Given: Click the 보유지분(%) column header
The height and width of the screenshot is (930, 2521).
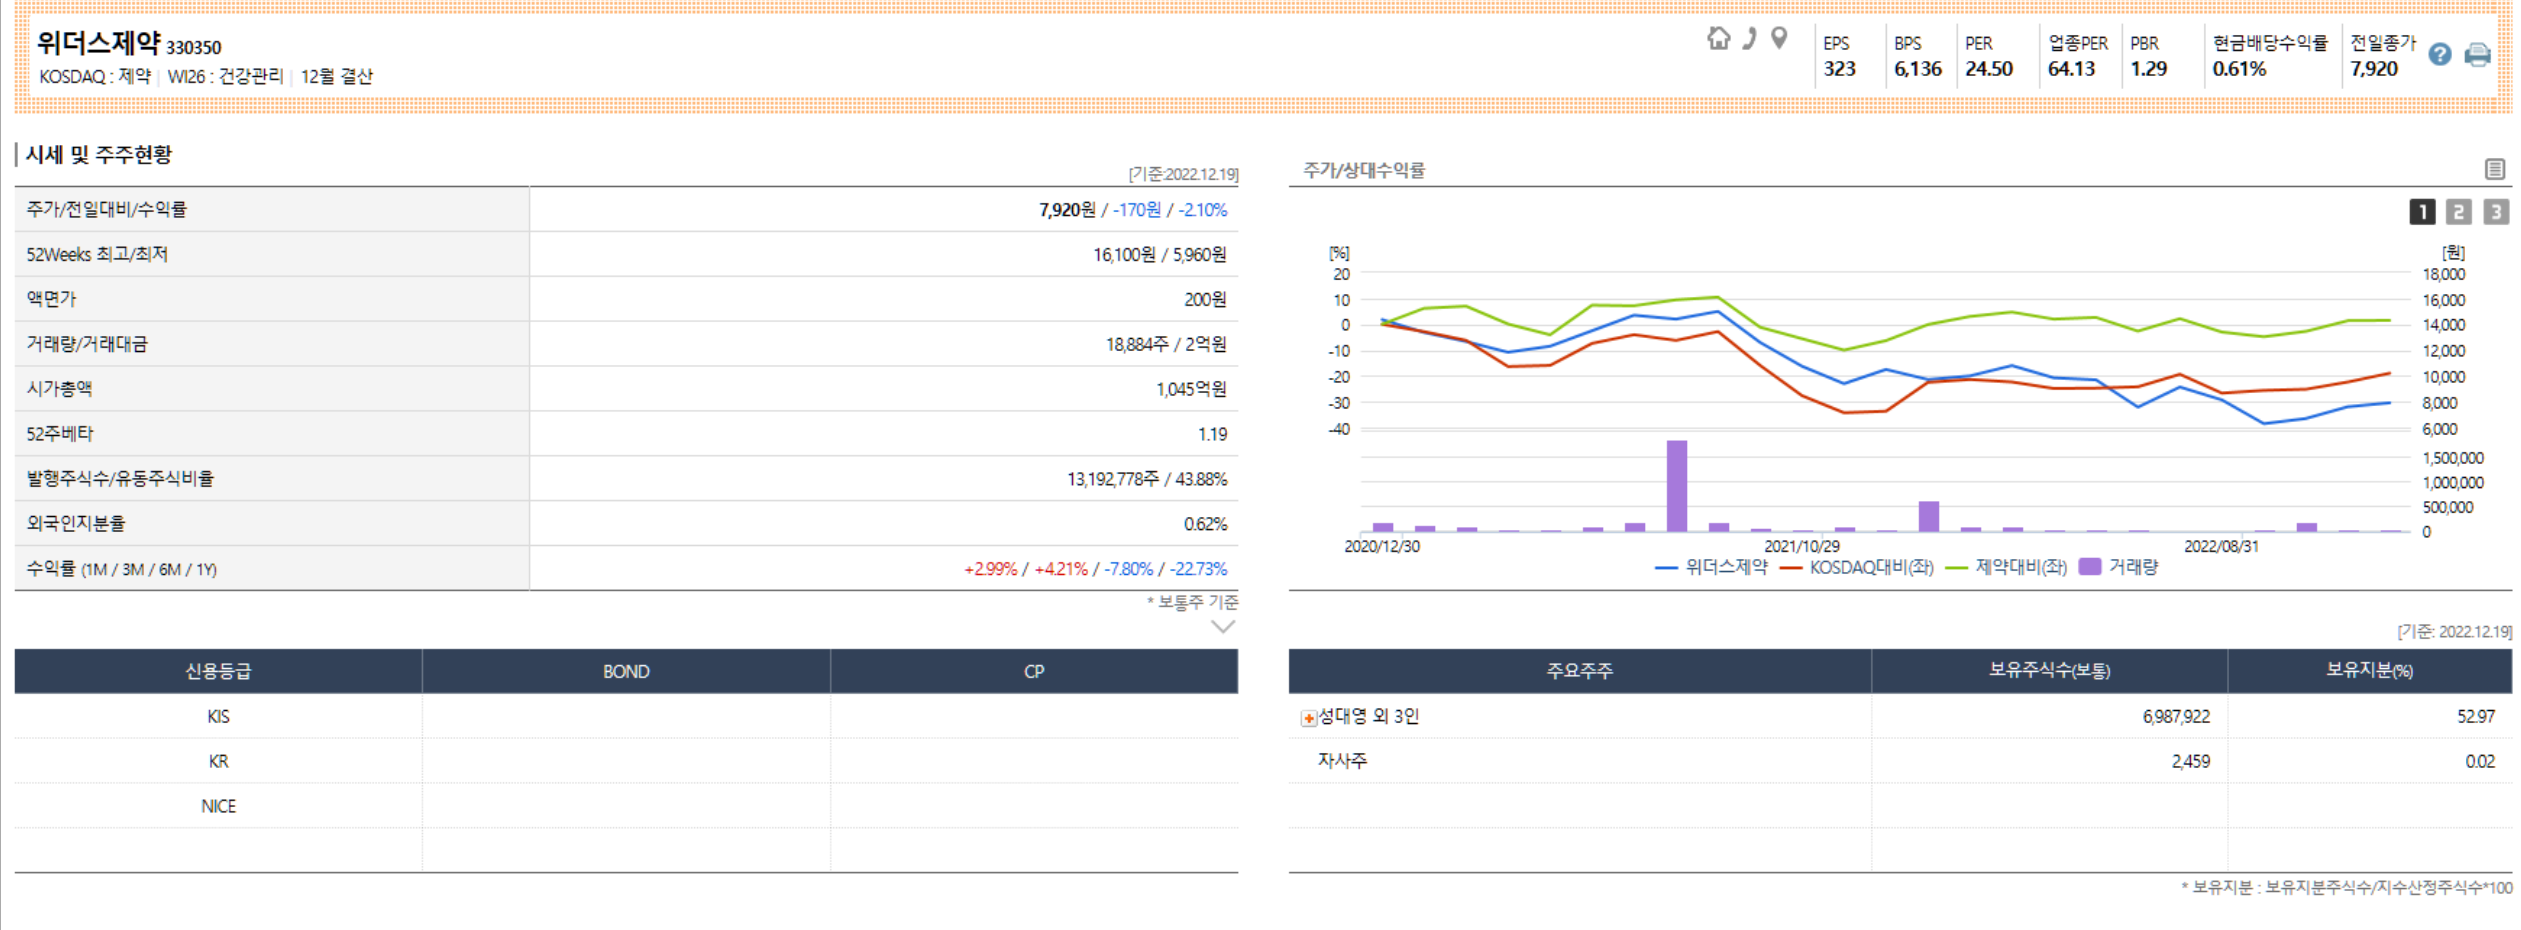Looking at the screenshot, I should [x=2369, y=670].
